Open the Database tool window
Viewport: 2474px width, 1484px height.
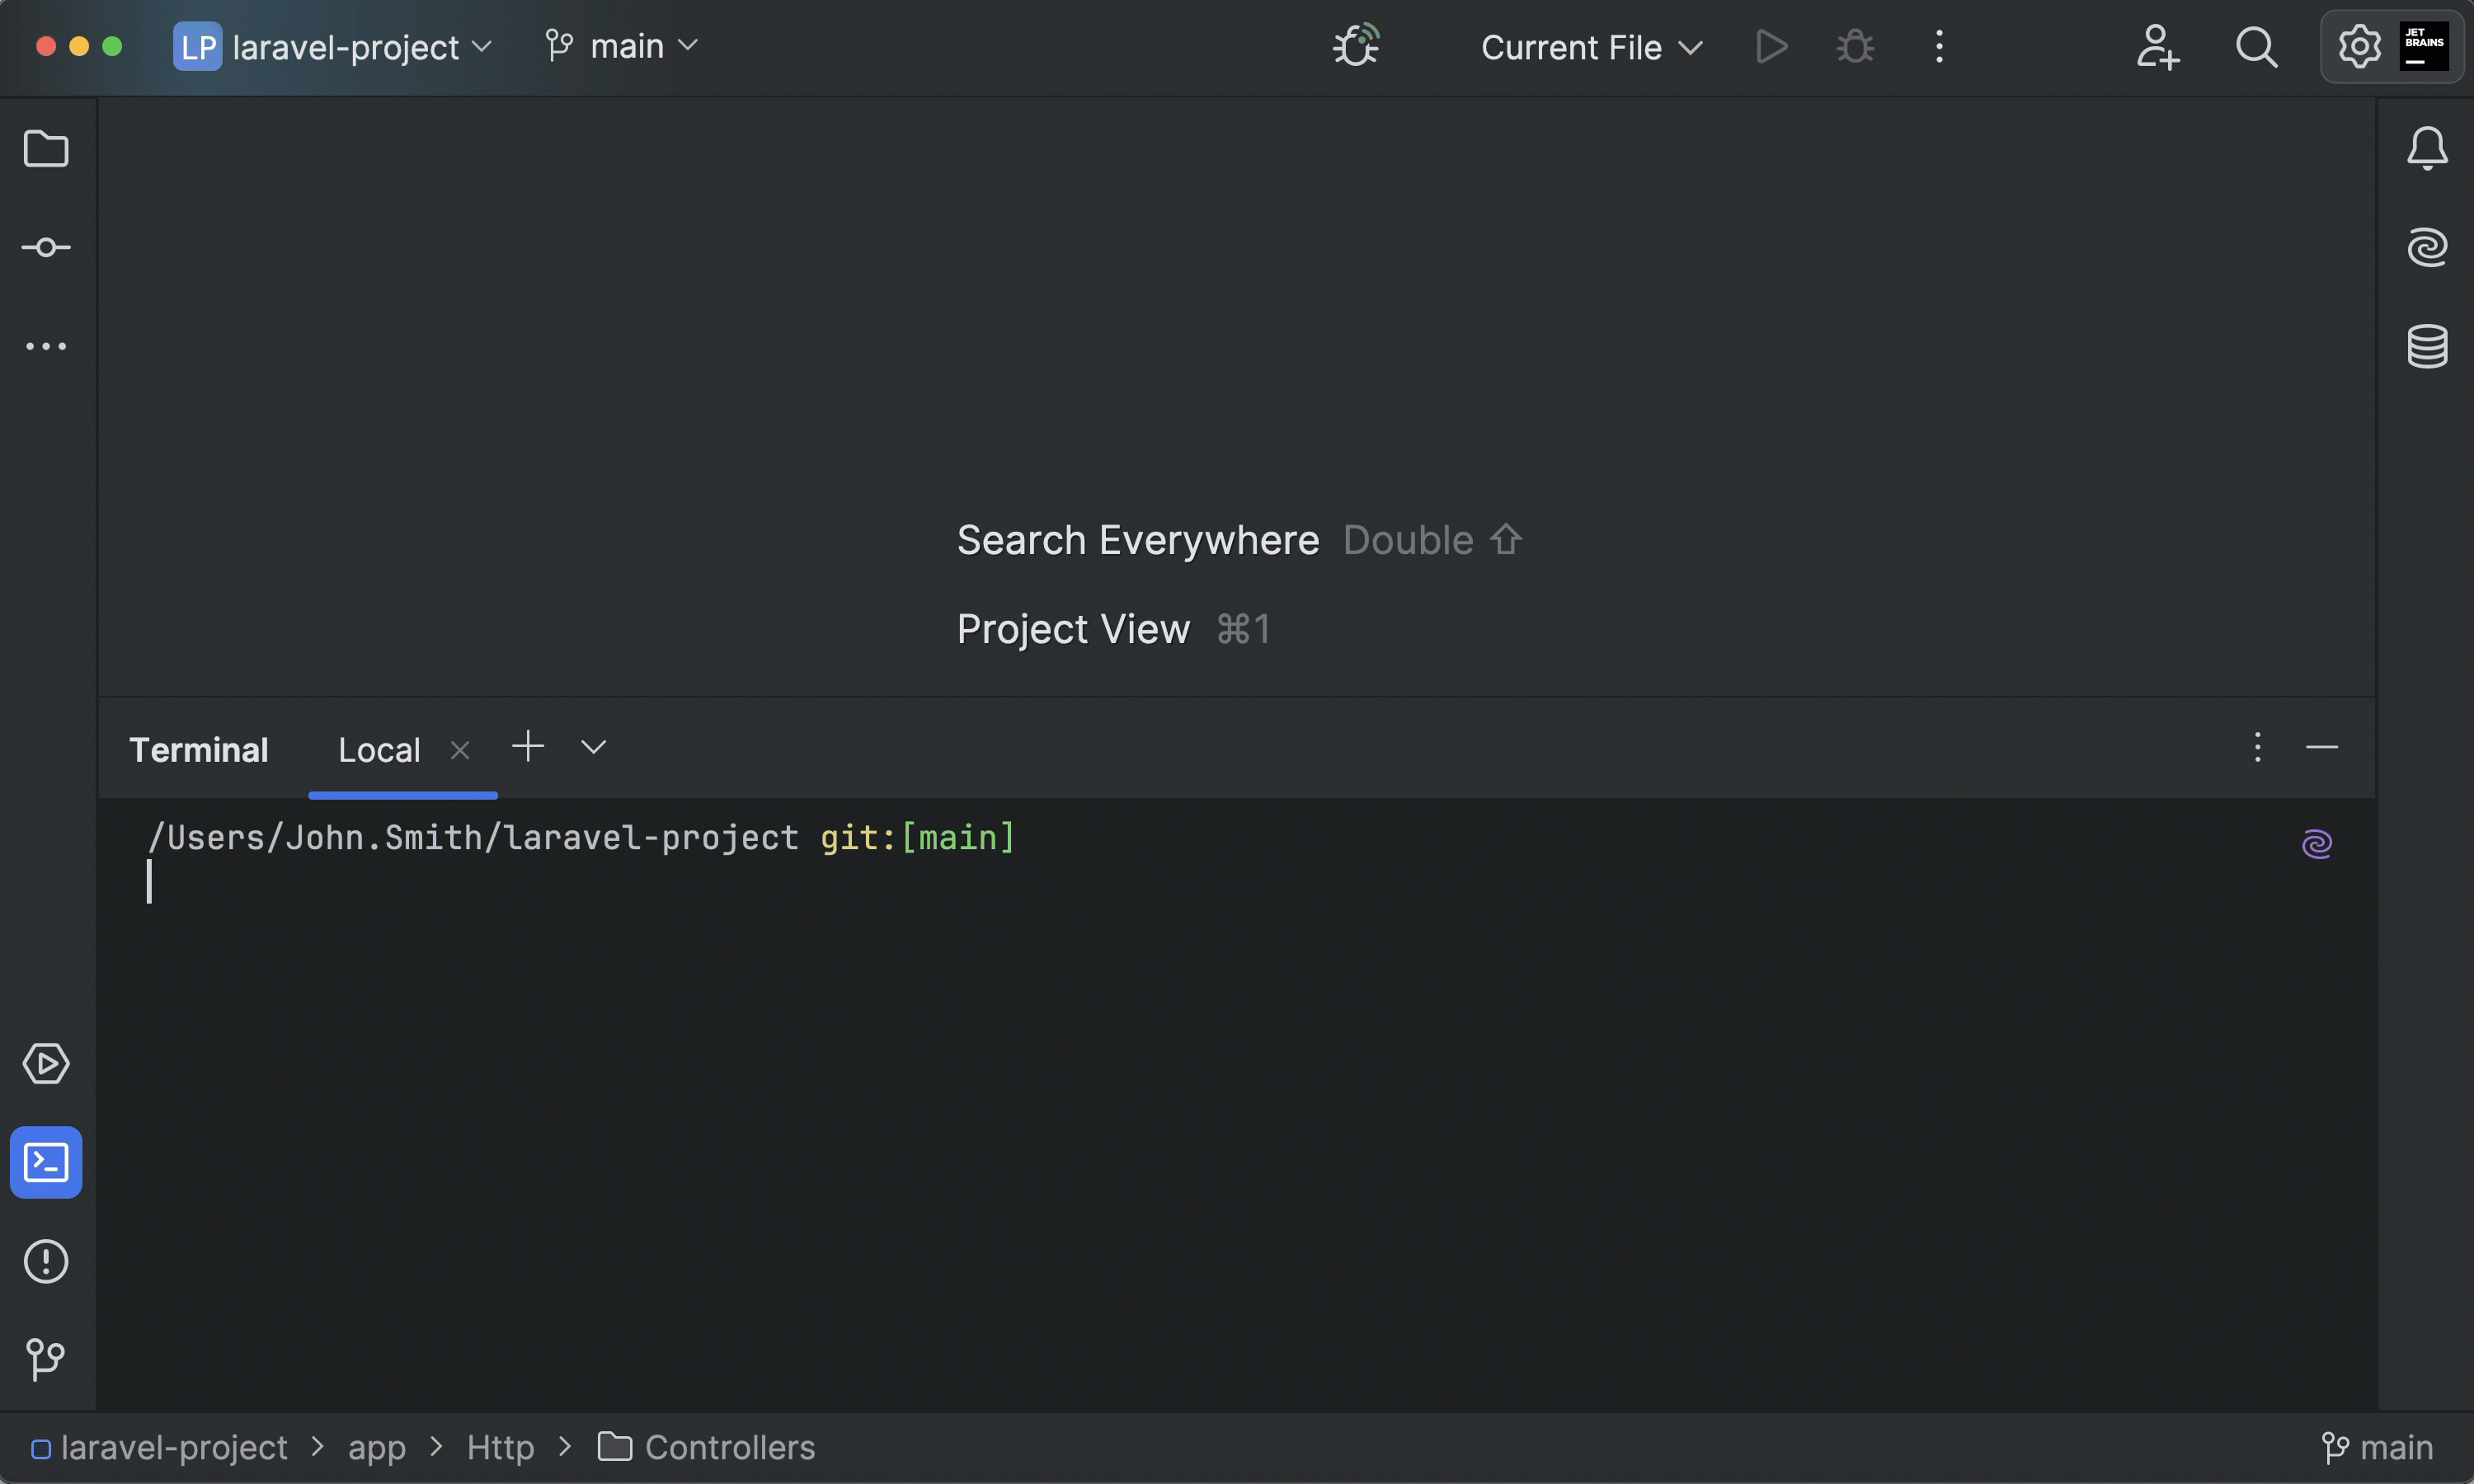pyautogui.click(x=2427, y=346)
